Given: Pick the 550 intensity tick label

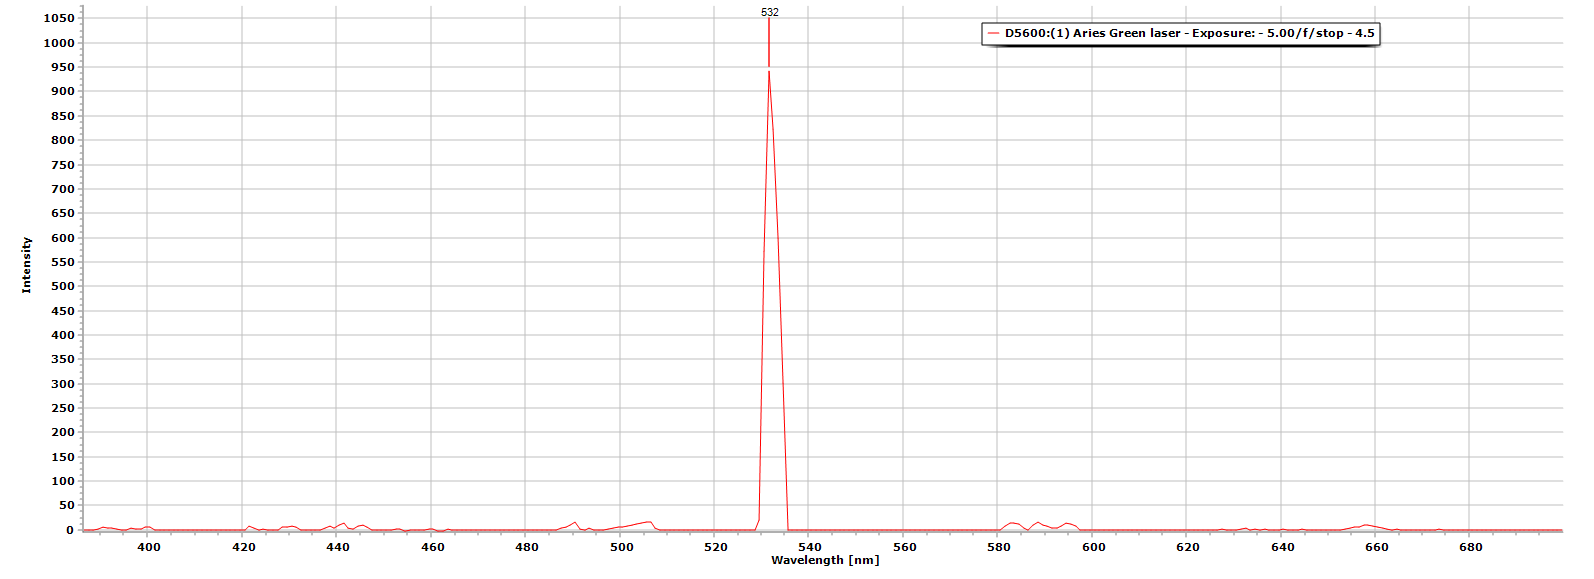Looking at the screenshot, I should [63, 262].
